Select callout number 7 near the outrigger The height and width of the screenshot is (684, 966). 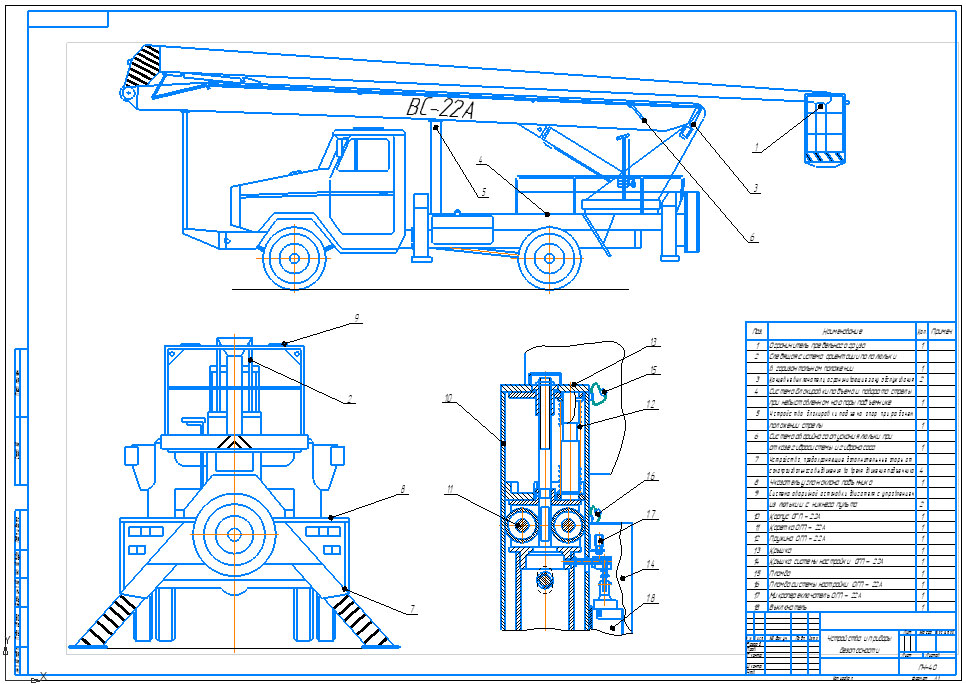[412, 609]
